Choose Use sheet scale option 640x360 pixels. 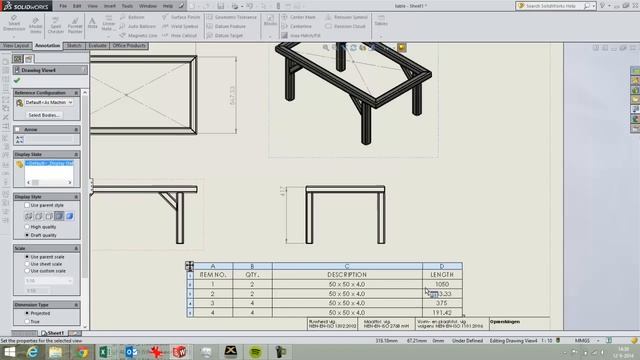point(27,264)
